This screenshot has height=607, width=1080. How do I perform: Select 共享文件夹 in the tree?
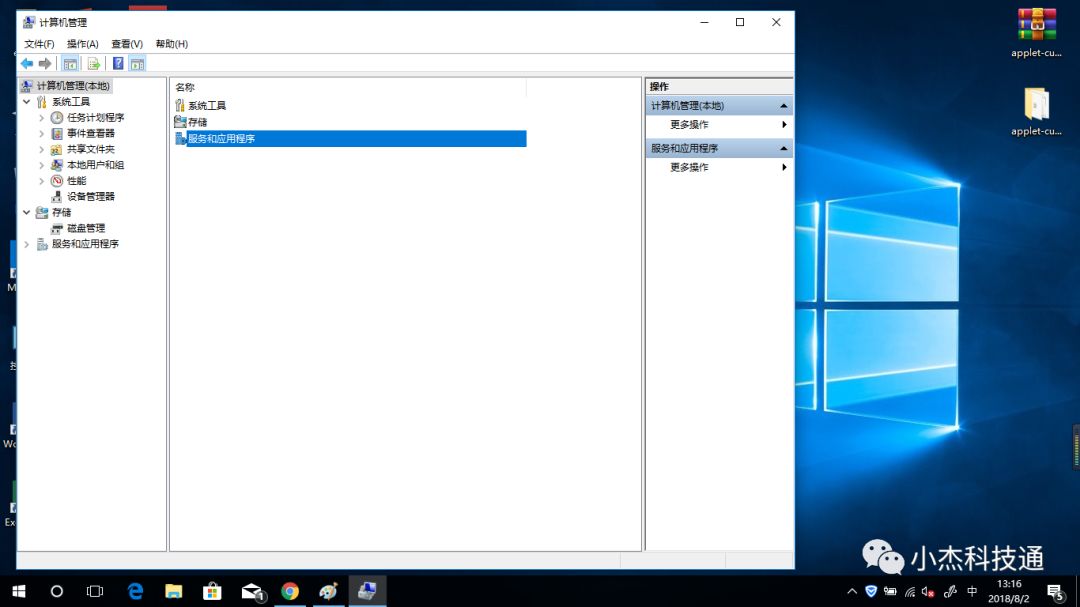[x=90, y=149]
